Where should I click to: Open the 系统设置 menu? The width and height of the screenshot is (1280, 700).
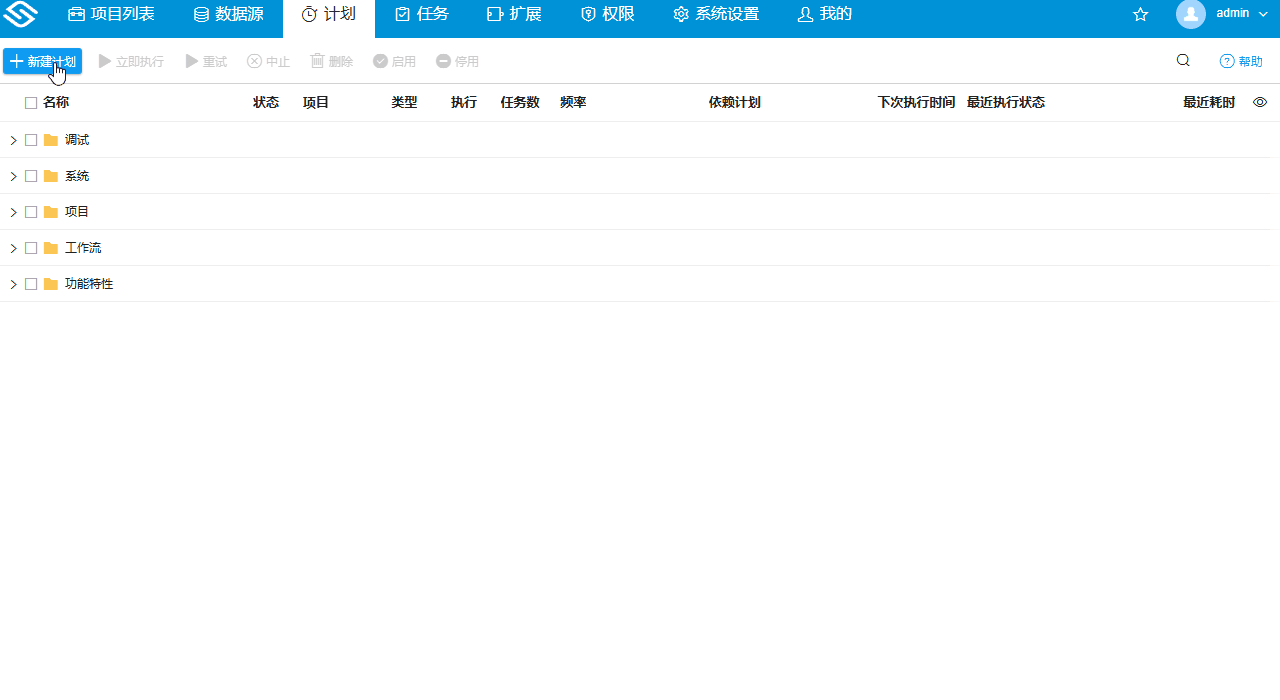click(x=716, y=14)
